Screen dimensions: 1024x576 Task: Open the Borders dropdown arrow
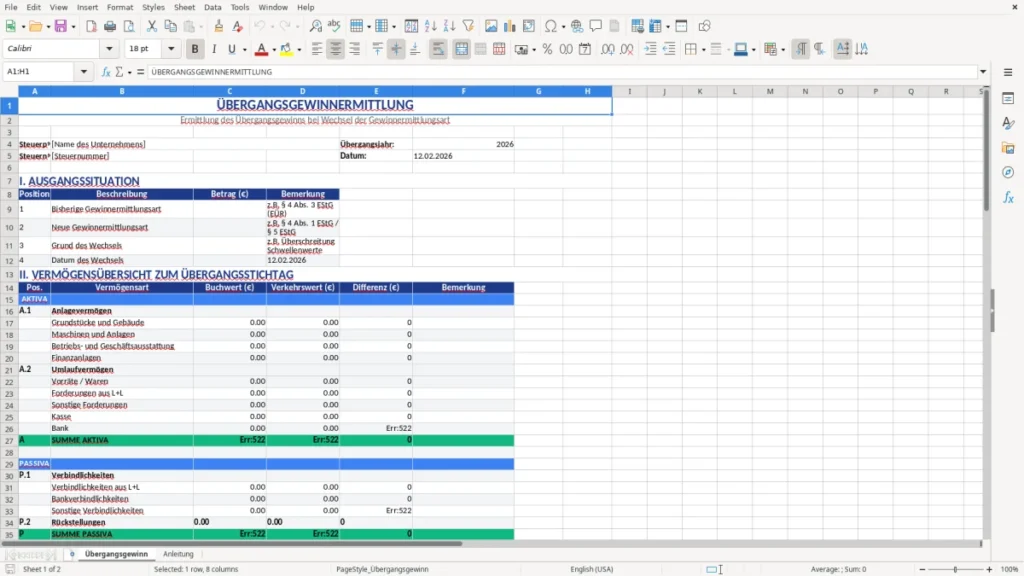(x=703, y=50)
